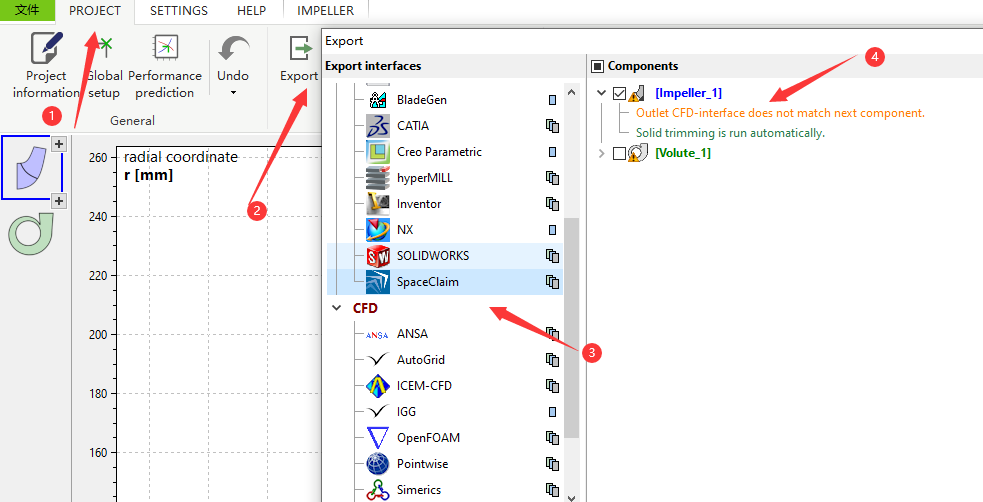This screenshot has width=983, height=502.
Task: Expand the Volute_1 tree node
Action: click(x=601, y=153)
